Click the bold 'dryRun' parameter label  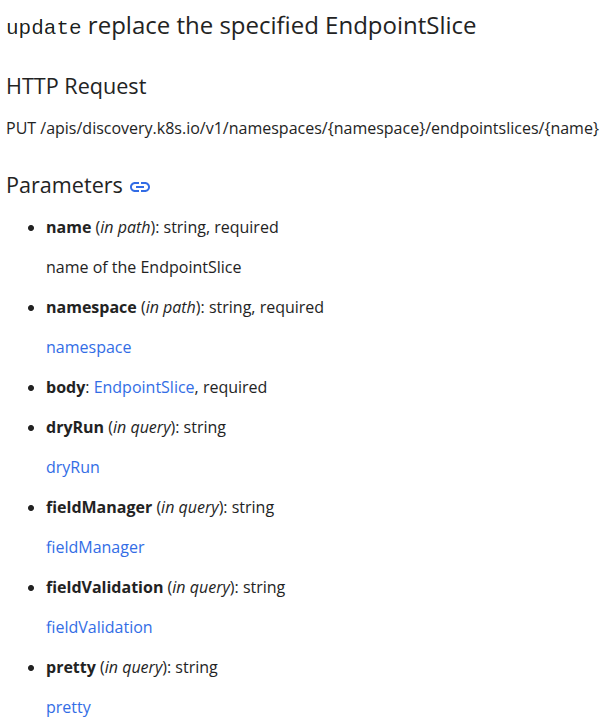click(x=75, y=427)
